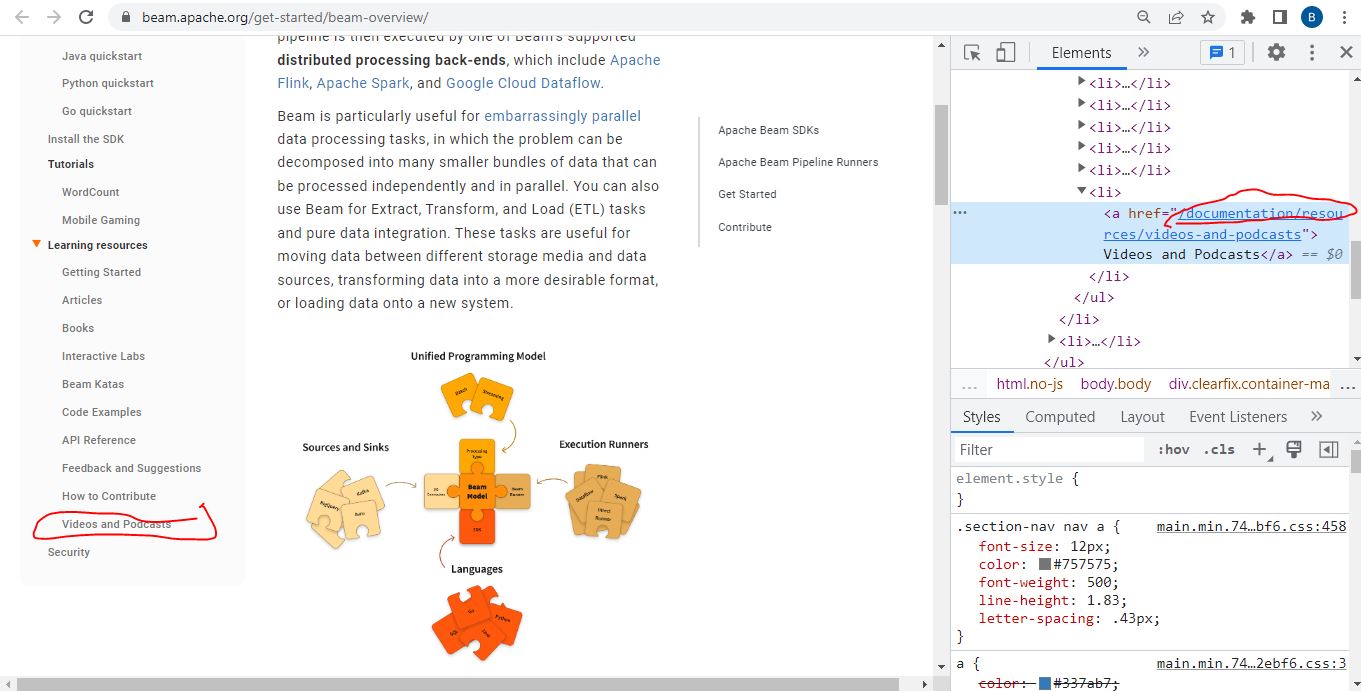Viewport: 1361px width, 691px height.
Task: Show earlier breadcrumbs via left ellipsis
Action: [x=969, y=384]
